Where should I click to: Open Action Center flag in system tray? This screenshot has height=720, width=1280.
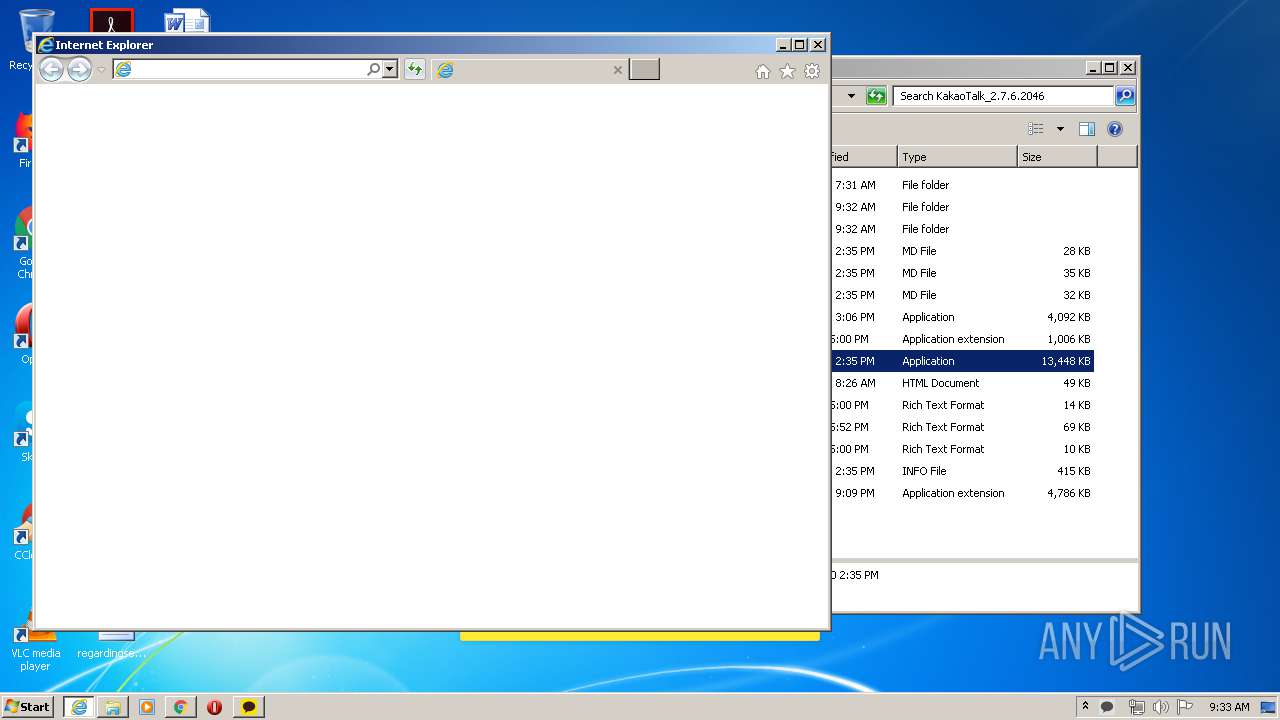[1185, 706]
